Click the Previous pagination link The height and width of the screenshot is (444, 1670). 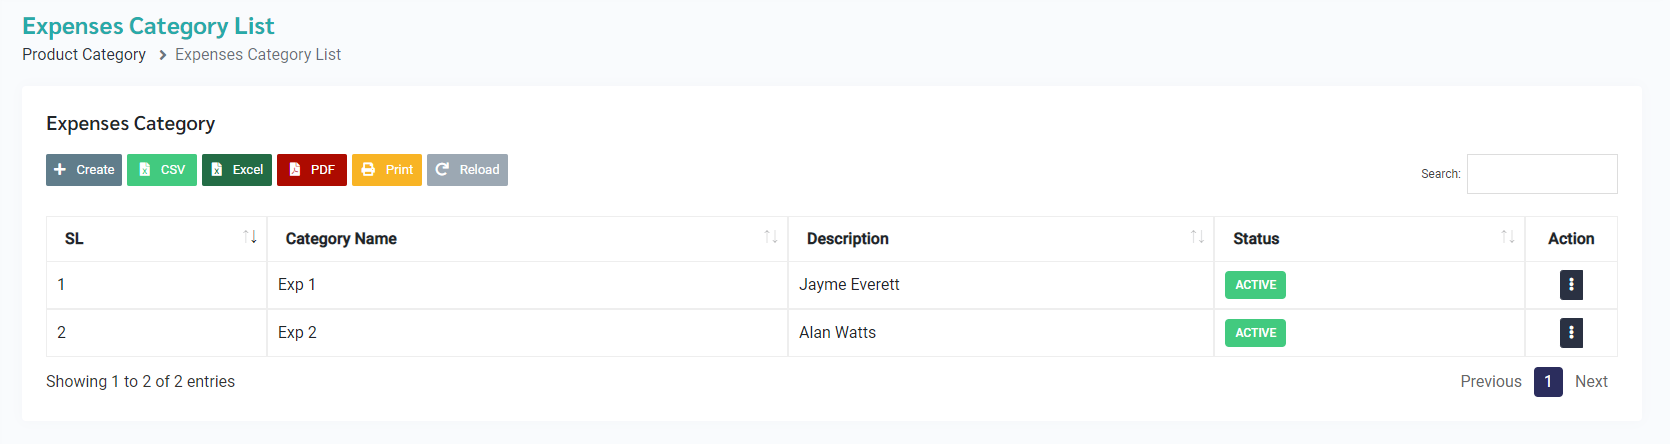point(1490,381)
